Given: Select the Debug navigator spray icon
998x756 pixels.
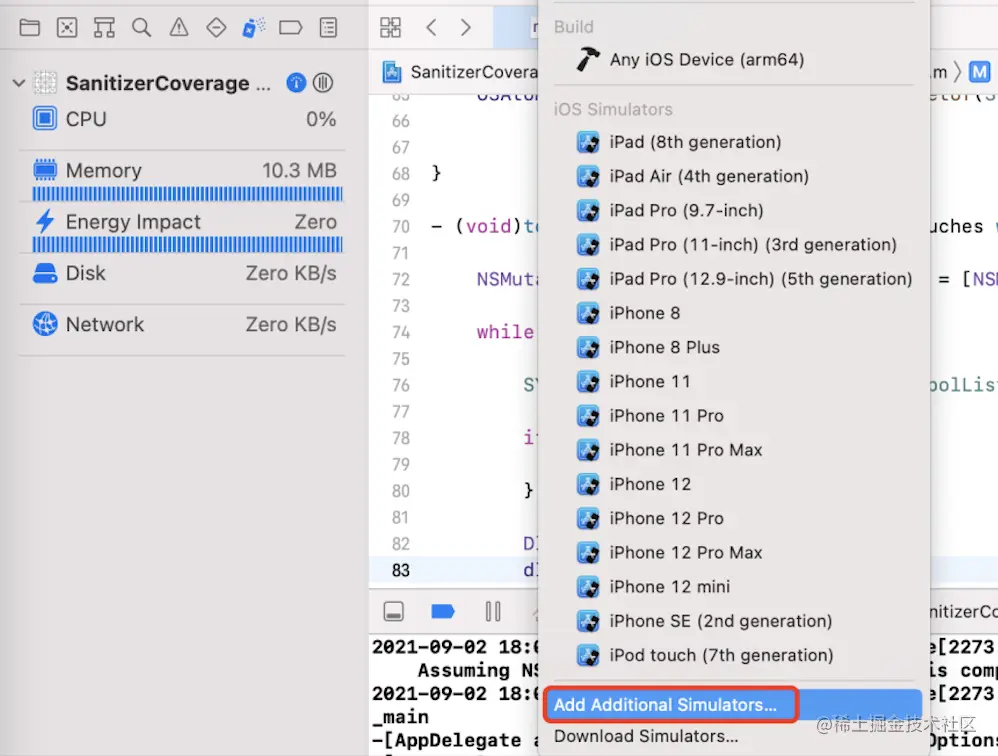Looking at the screenshot, I should tap(253, 27).
